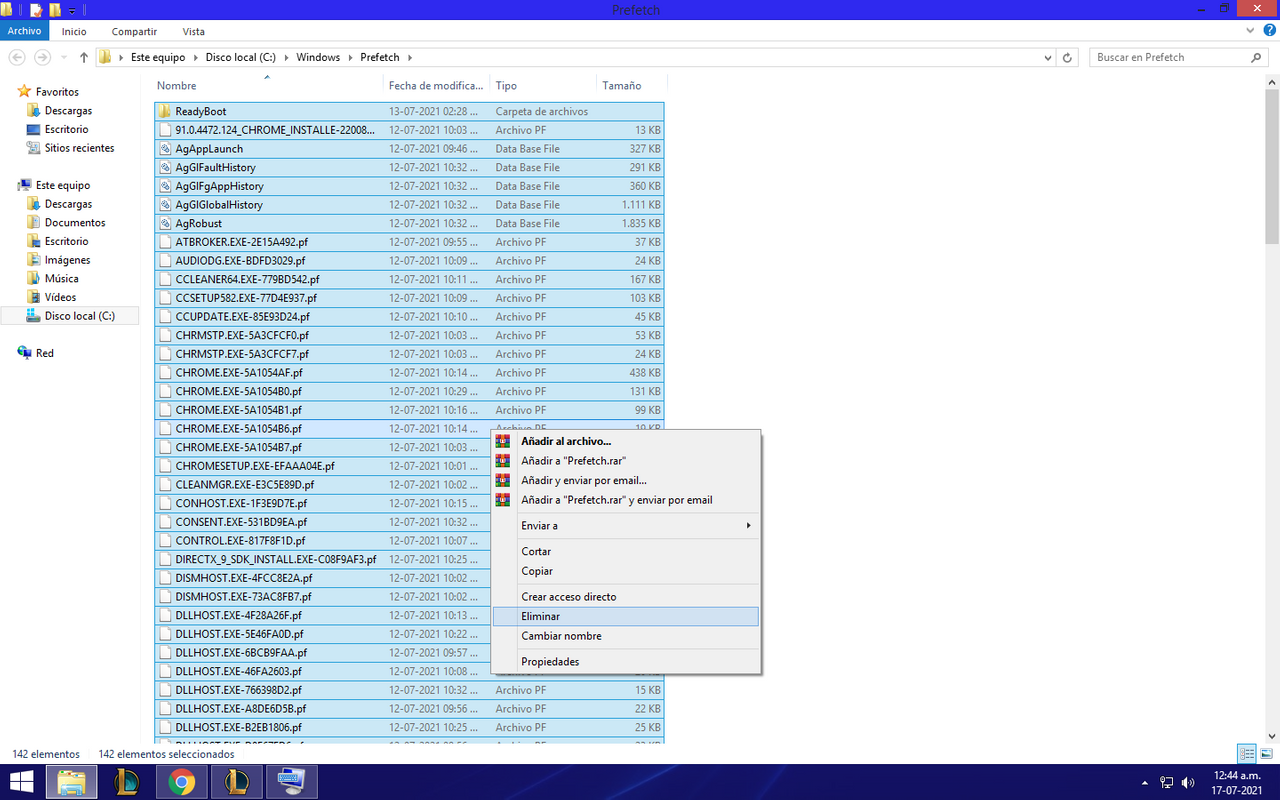Open the computer application taskbar icon
Screen dimensions: 1280x800
(x=291, y=781)
